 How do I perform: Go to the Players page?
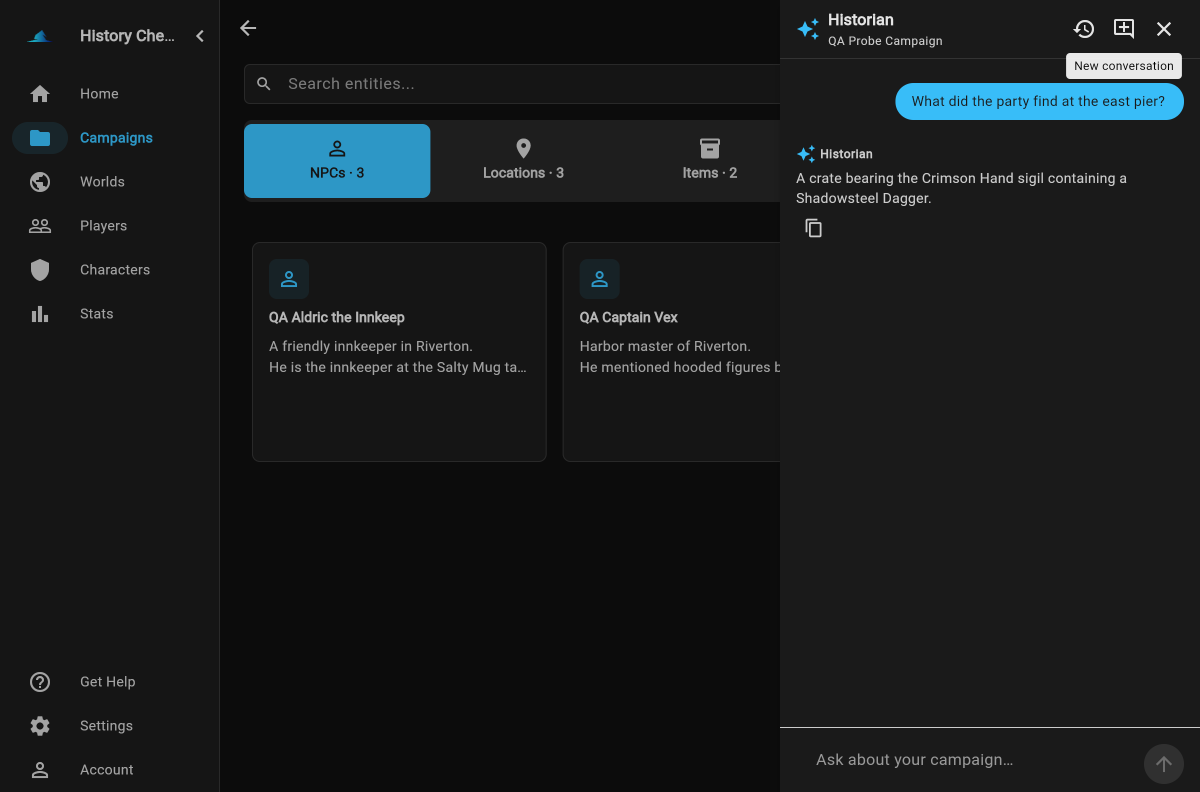[109, 226]
